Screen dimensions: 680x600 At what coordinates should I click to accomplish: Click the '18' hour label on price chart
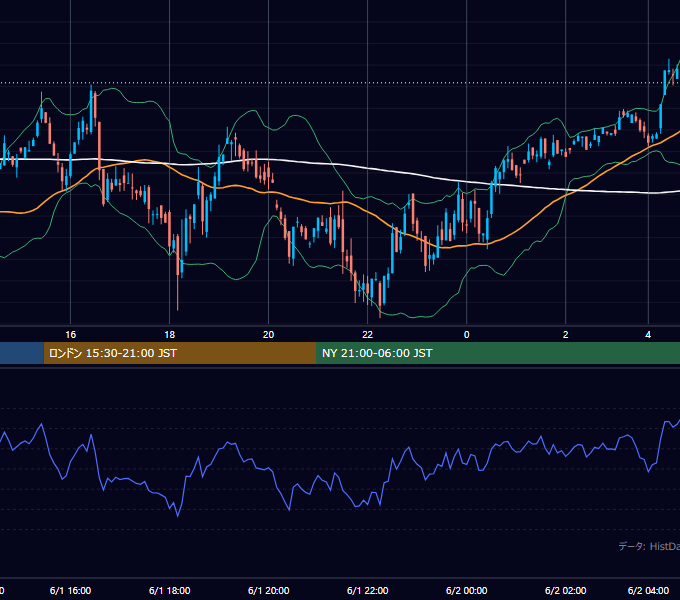(170, 335)
